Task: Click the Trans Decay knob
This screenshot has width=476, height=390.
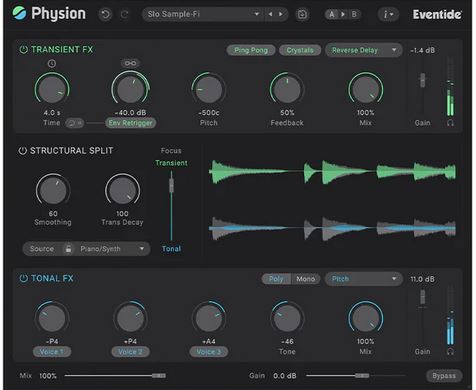Action: point(122,190)
